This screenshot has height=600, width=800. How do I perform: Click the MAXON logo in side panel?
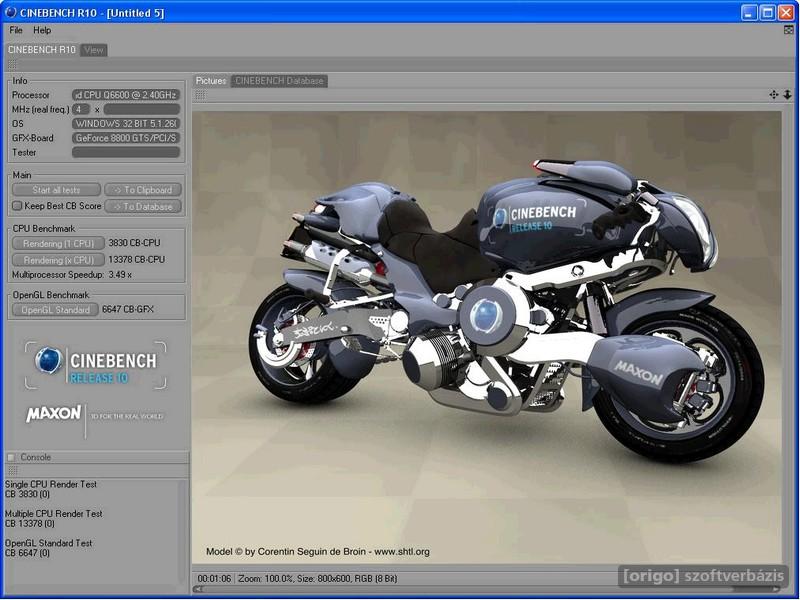pyautogui.click(x=54, y=413)
